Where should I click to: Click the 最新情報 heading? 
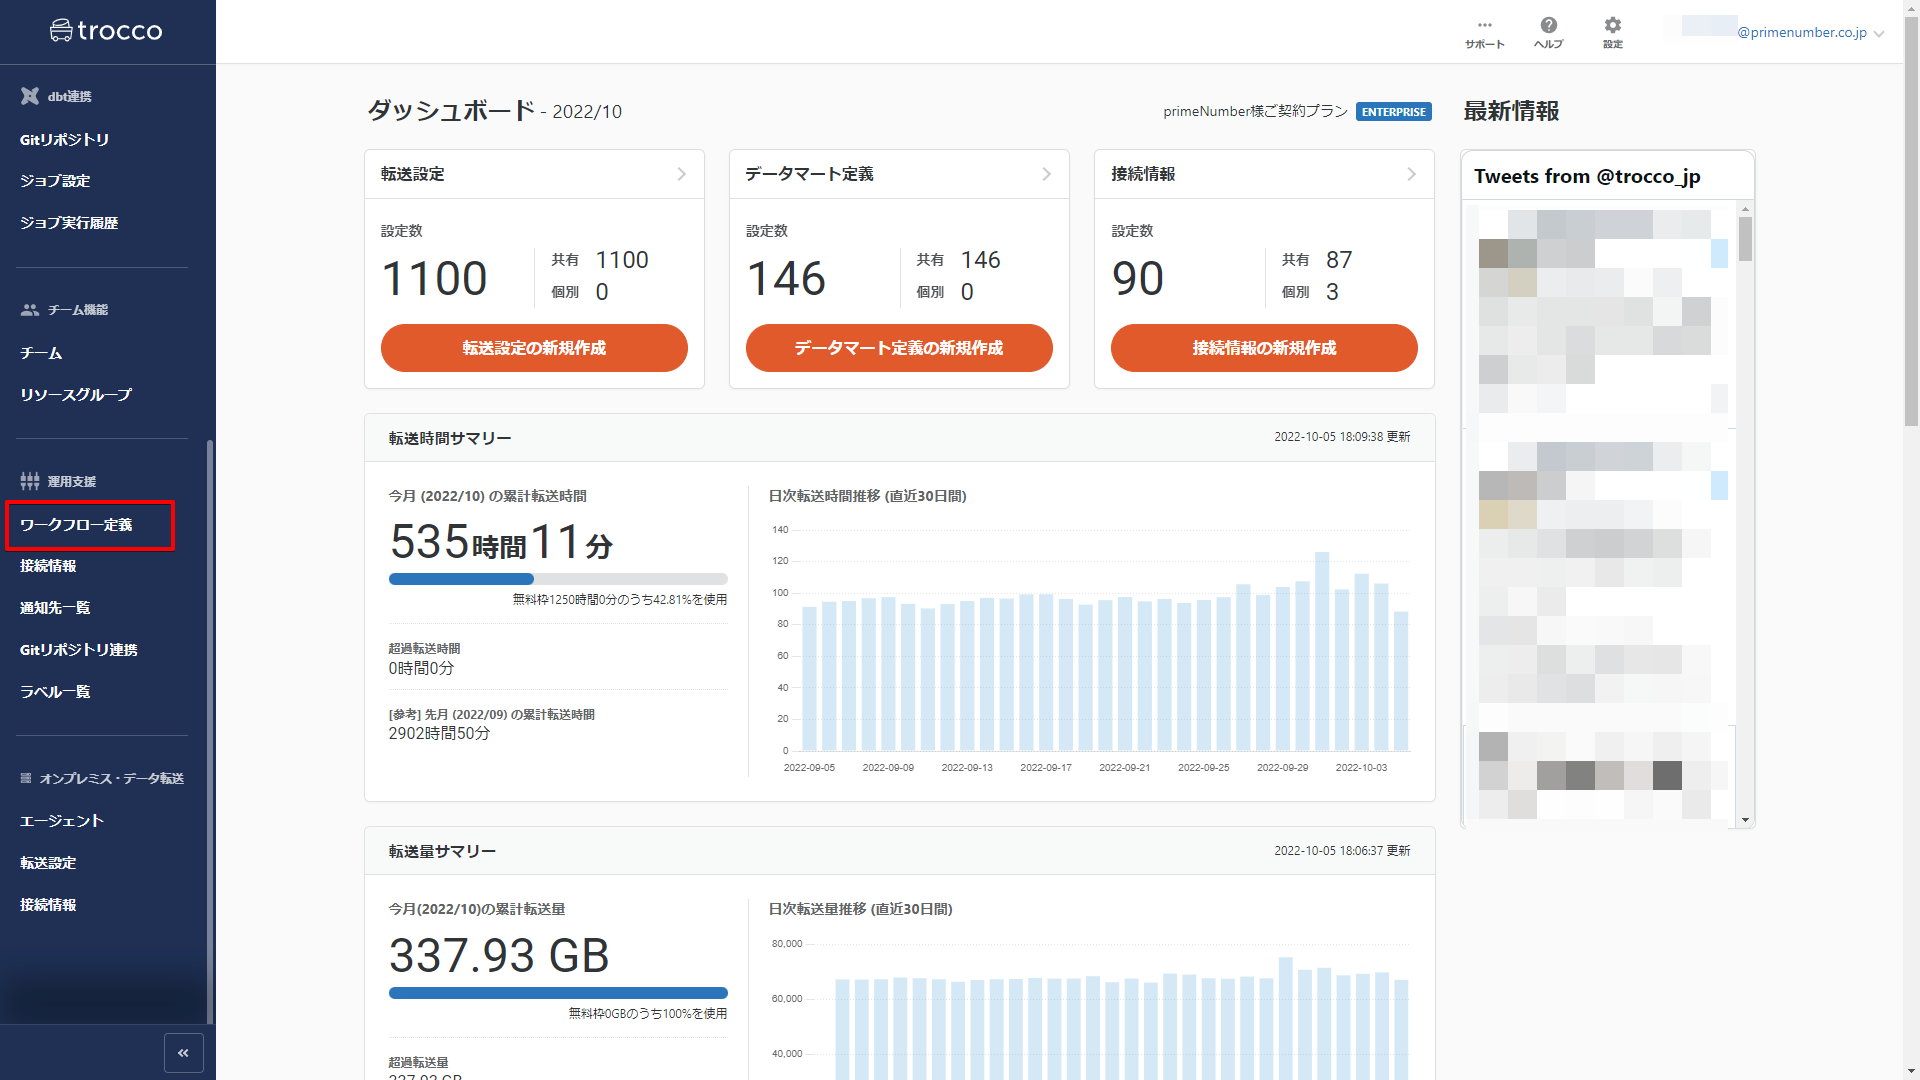tap(1511, 111)
